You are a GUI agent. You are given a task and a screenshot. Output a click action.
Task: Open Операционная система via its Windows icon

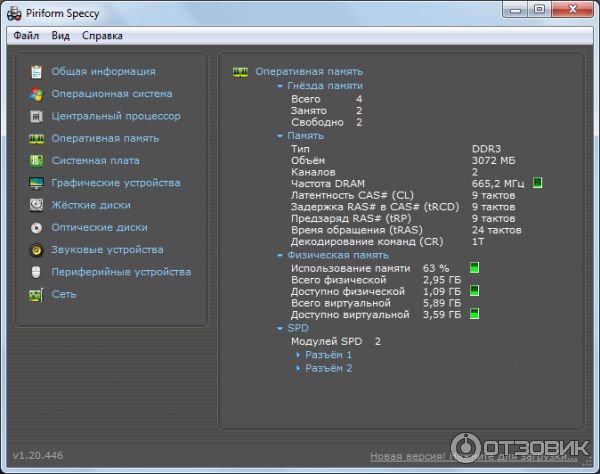tap(37, 94)
